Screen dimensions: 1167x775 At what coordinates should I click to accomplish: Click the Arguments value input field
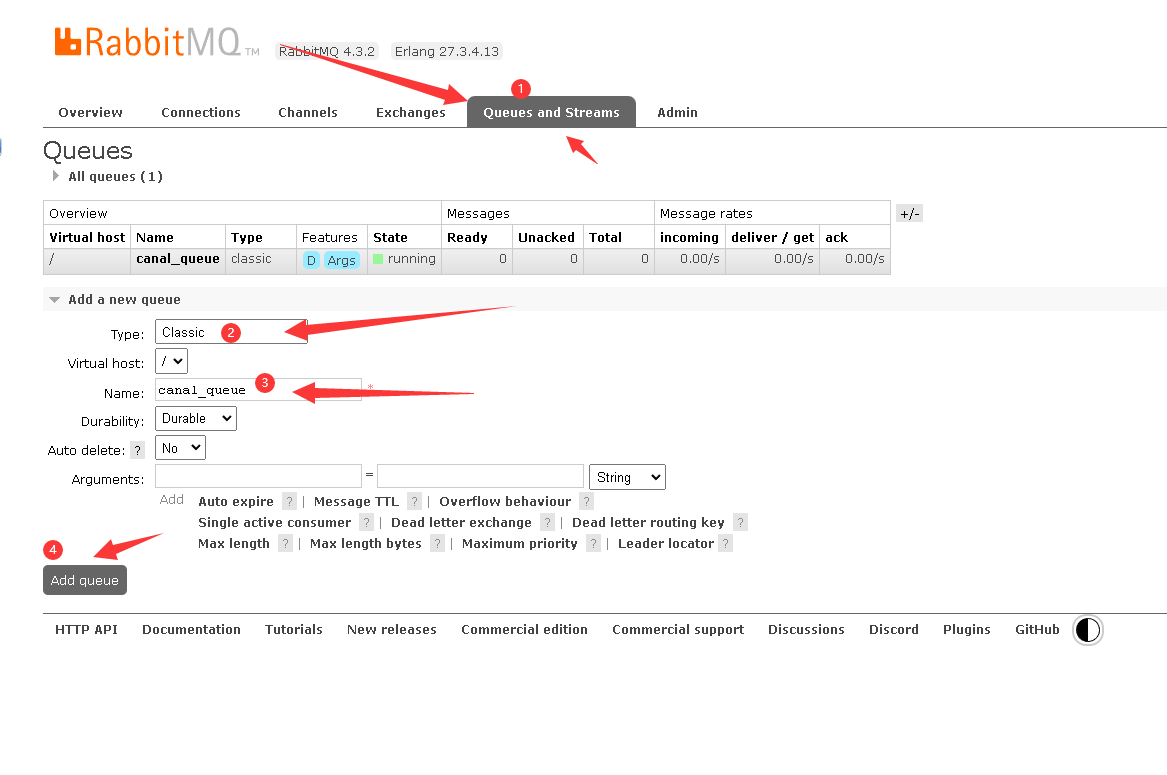(x=480, y=476)
